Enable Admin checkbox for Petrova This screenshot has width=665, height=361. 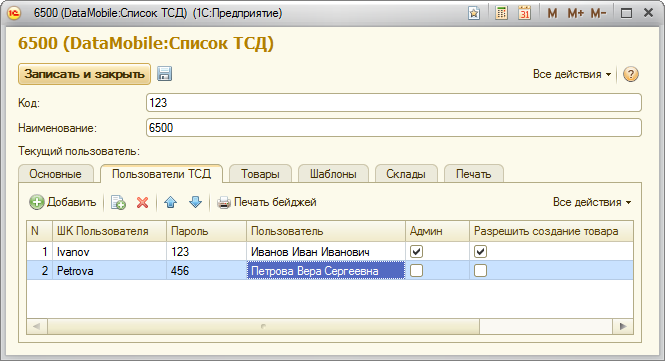(x=416, y=271)
